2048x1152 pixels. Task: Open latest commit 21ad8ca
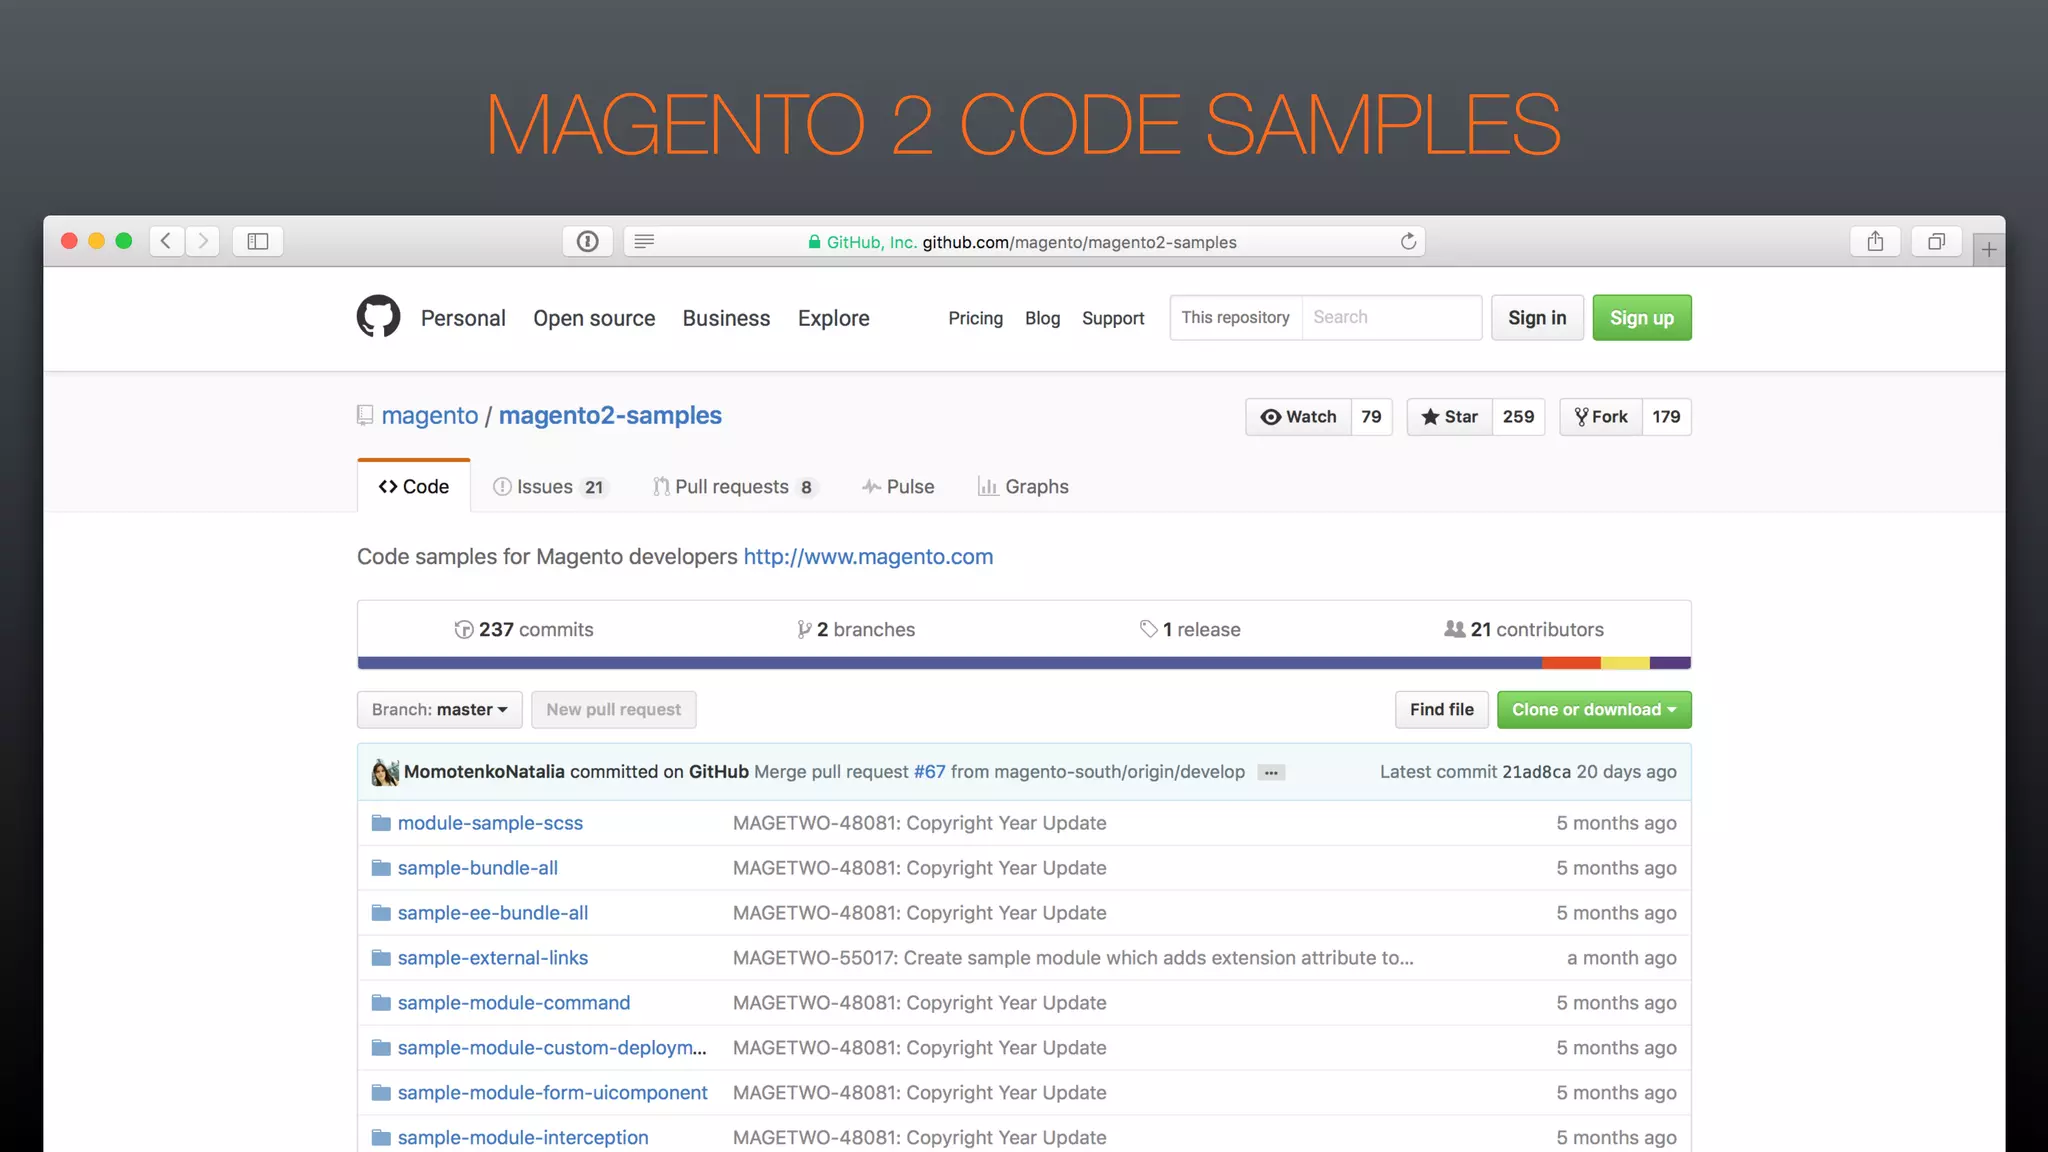(x=1536, y=772)
